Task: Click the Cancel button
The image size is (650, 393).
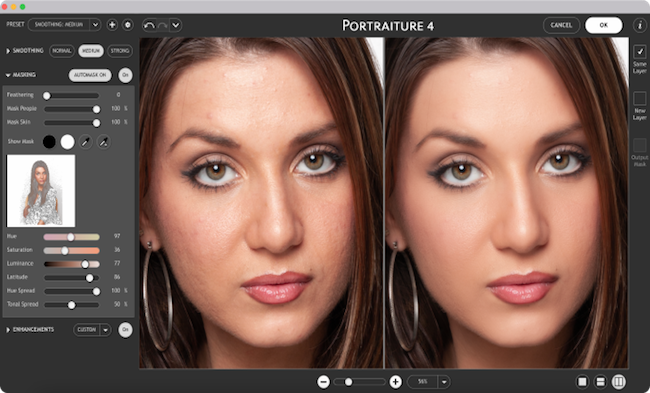Action: point(561,25)
